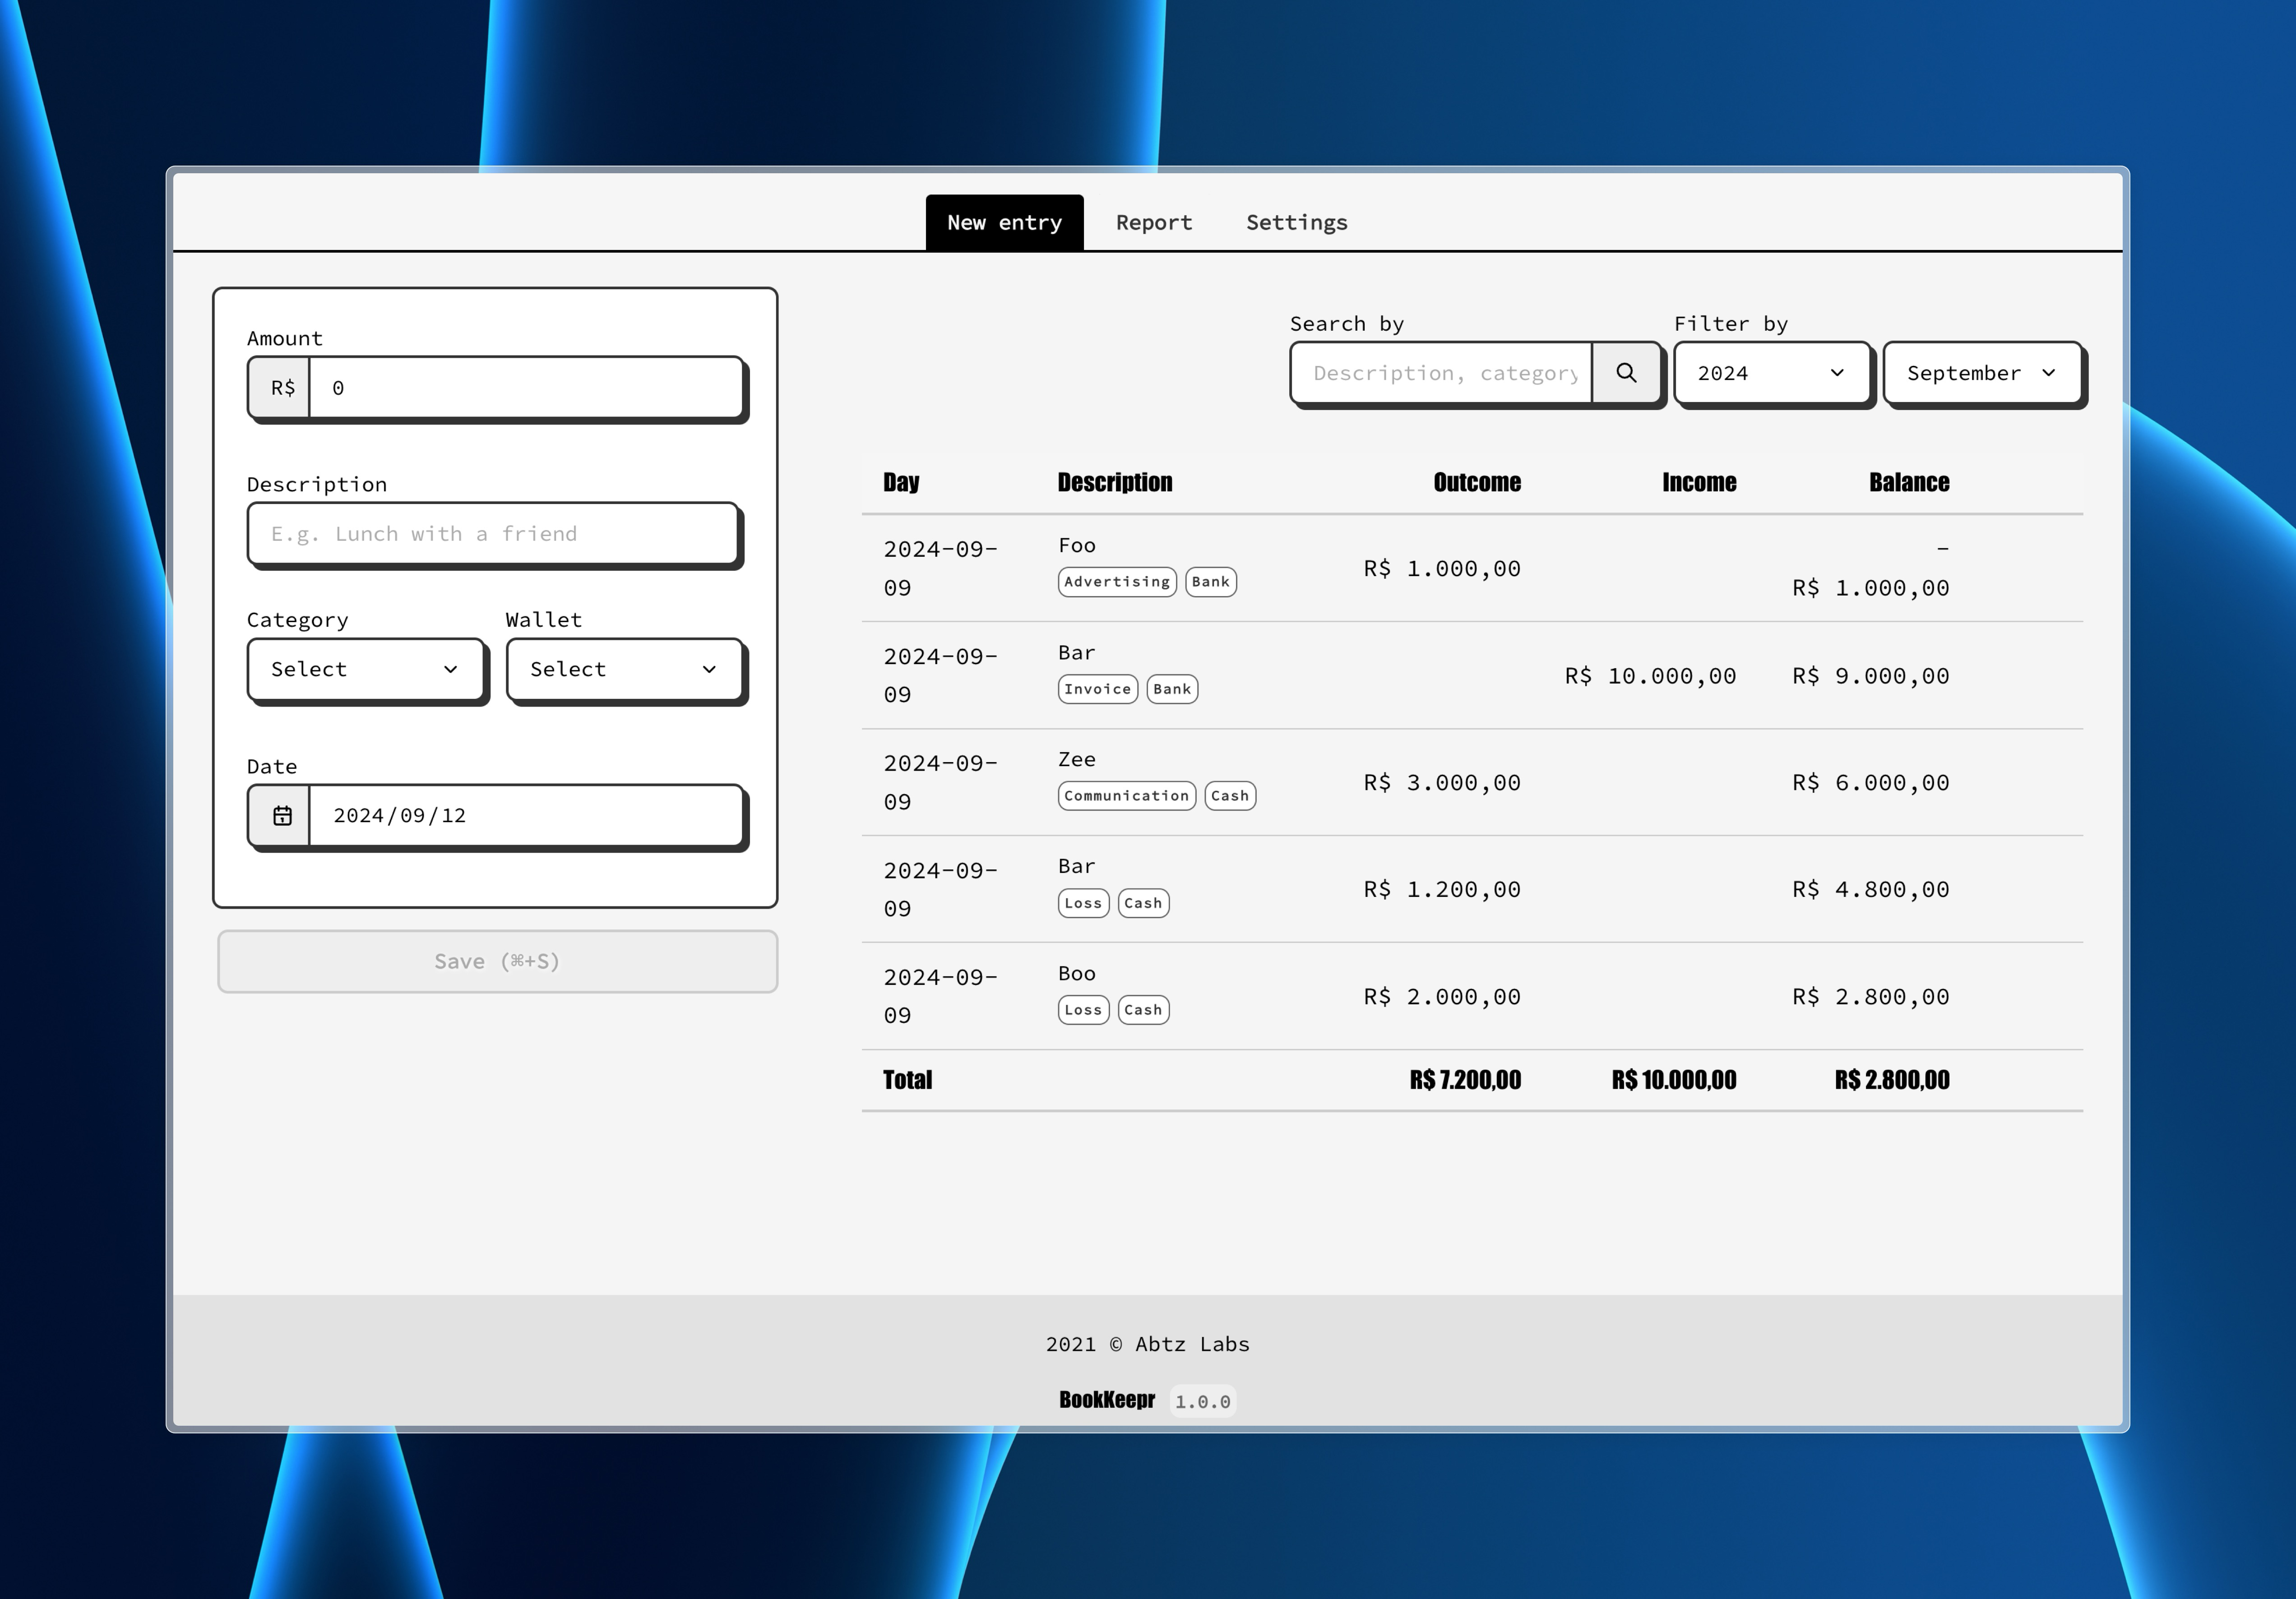This screenshot has width=2296, height=1599.
Task: Click Save button to record entry
Action: [495, 961]
